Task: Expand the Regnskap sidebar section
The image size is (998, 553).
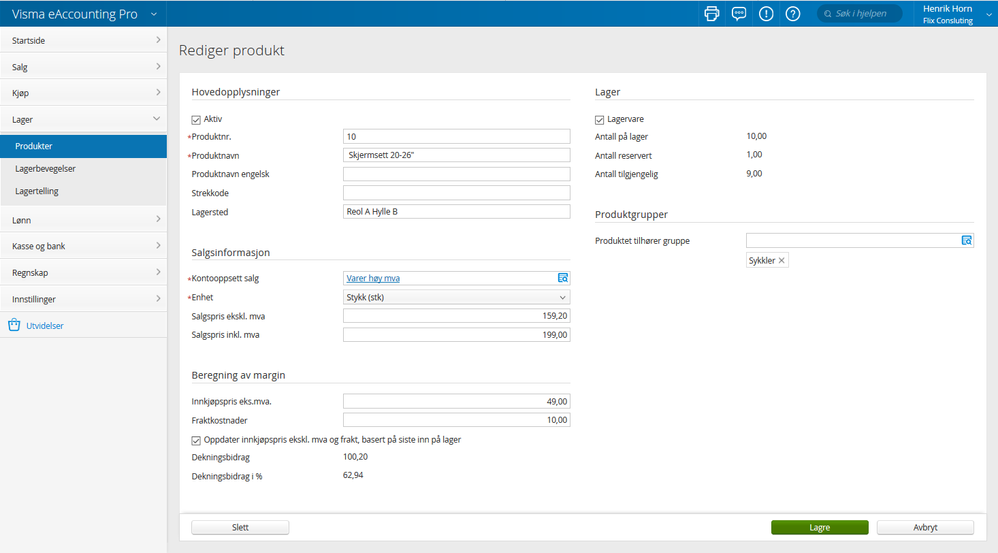Action: (x=83, y=272)
